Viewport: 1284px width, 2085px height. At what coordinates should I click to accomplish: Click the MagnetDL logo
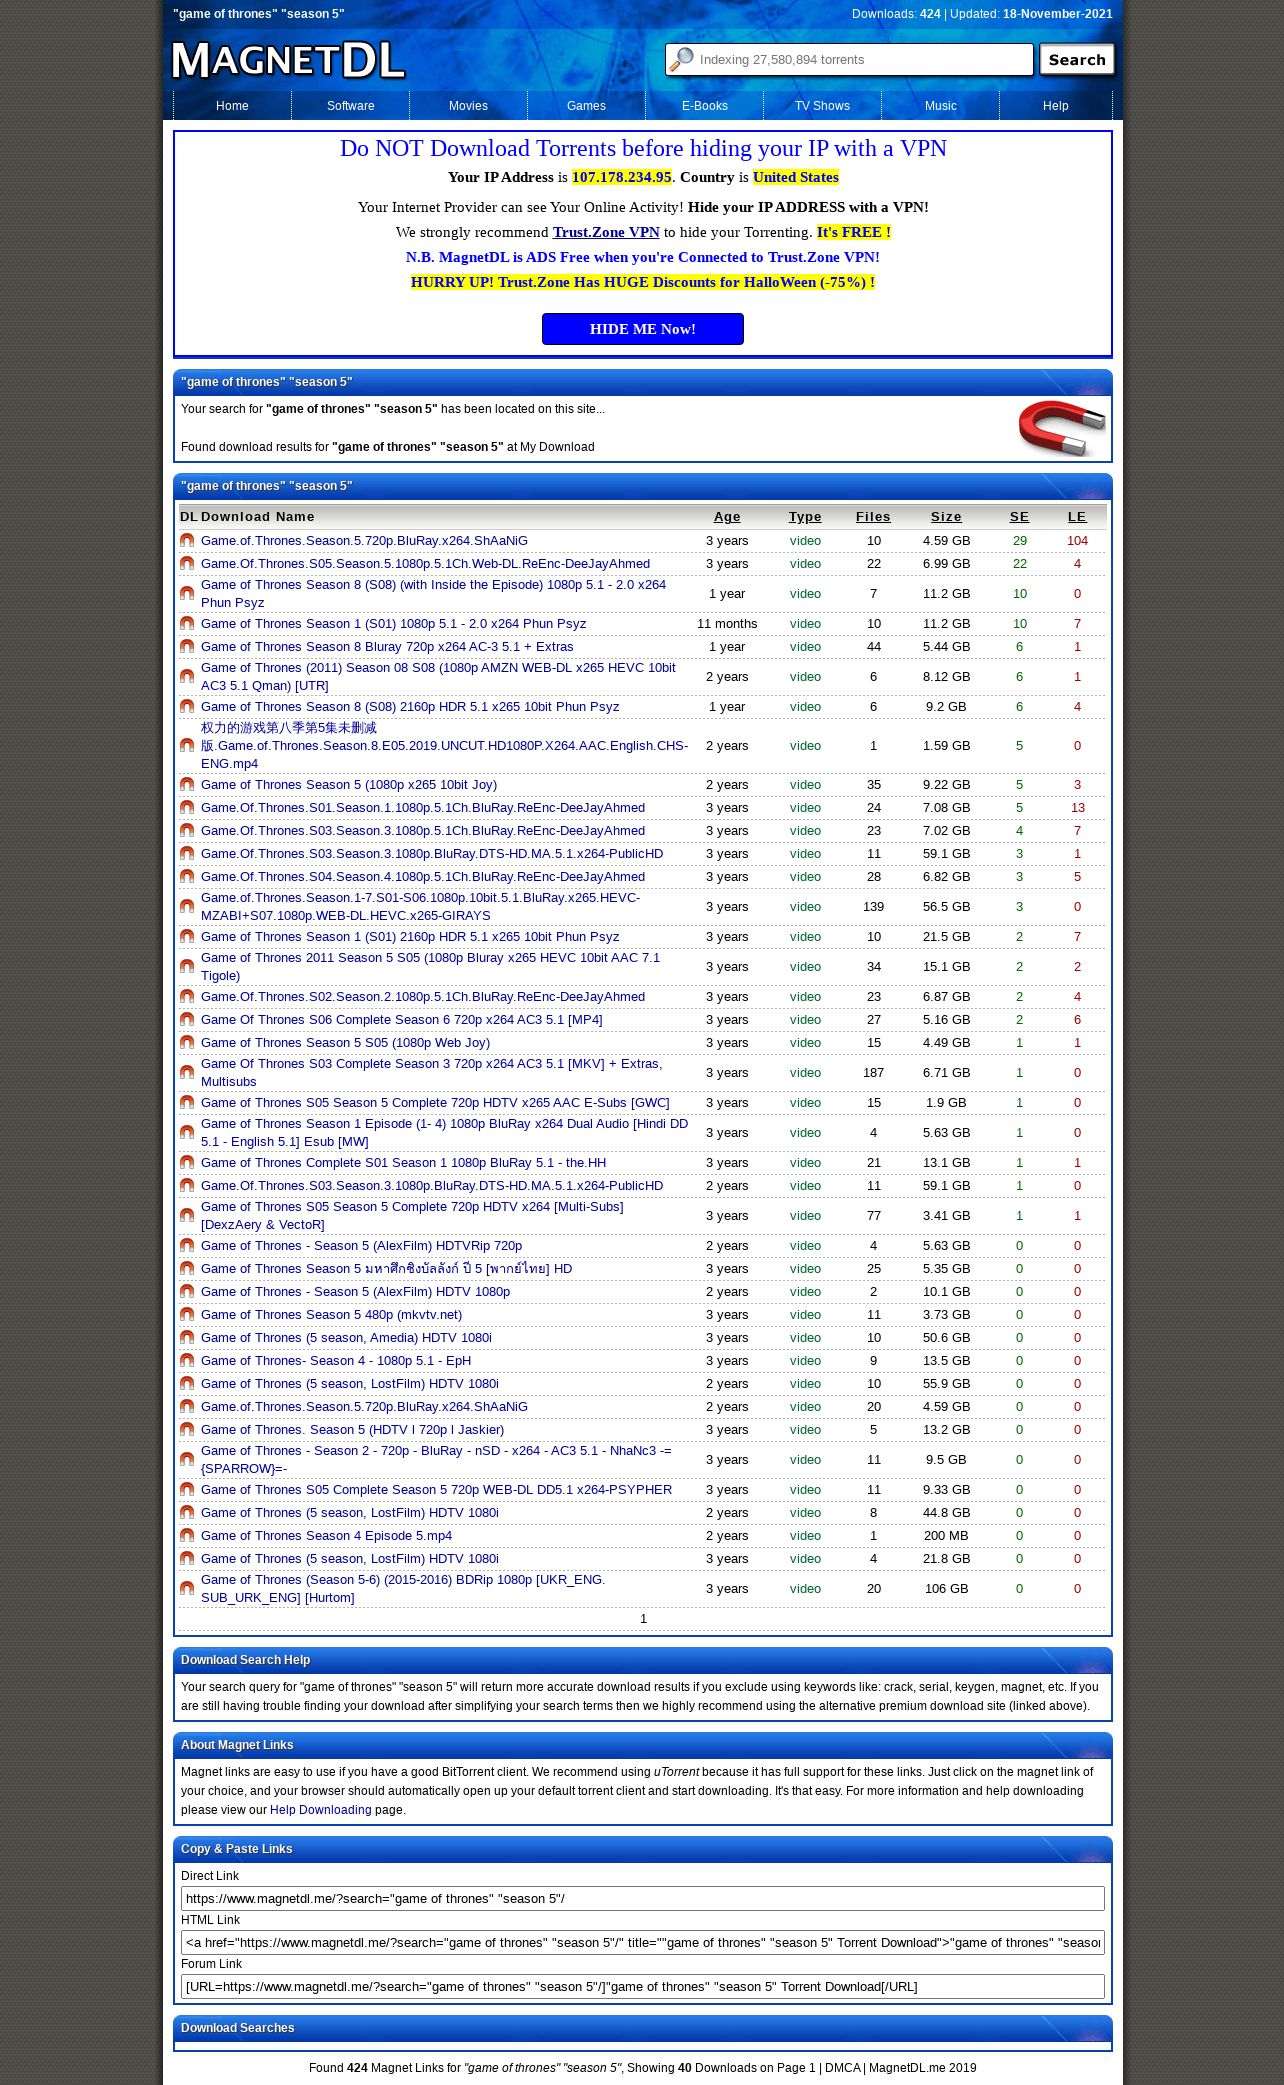288,60
